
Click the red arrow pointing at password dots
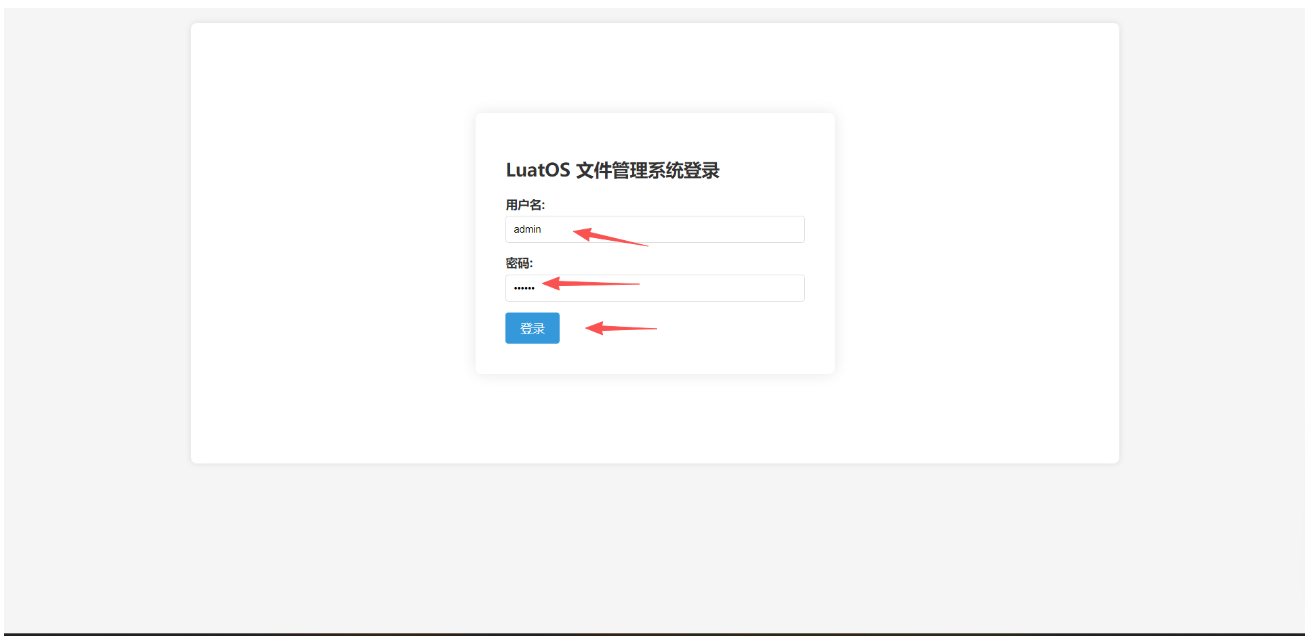coord(590,284)
